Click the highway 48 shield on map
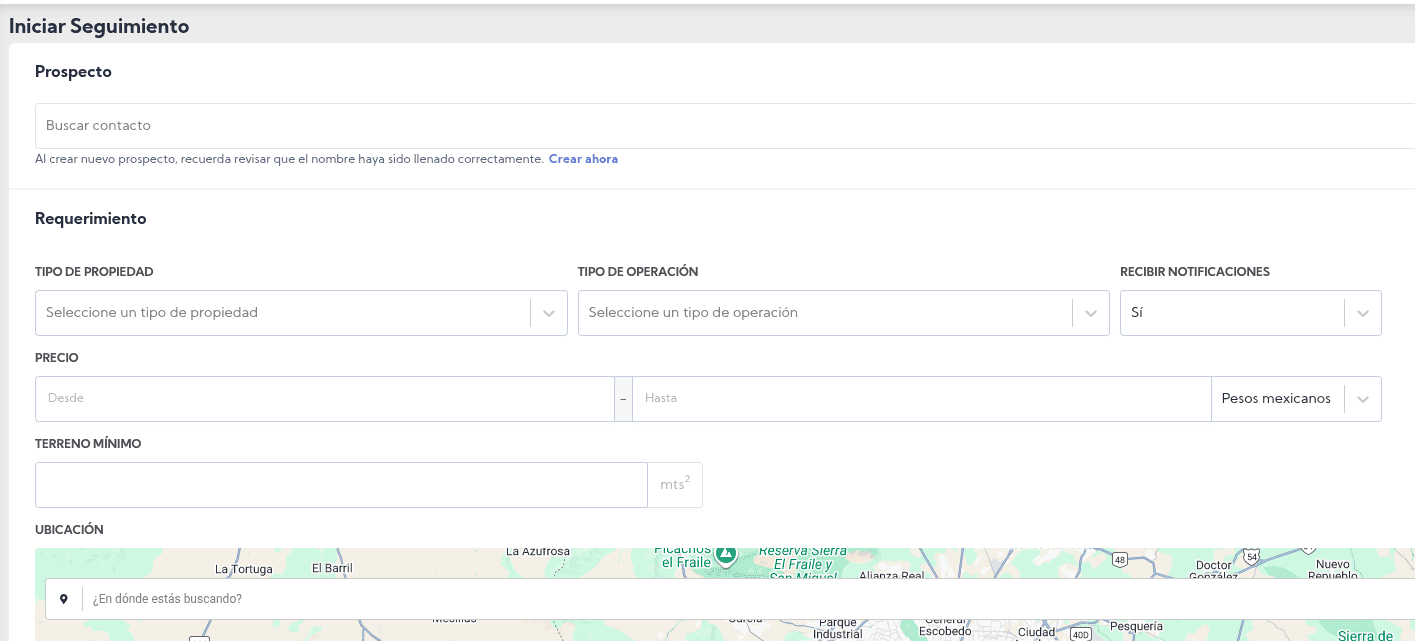Viewport: 1415px width, 641px height. pos(1119,559)
